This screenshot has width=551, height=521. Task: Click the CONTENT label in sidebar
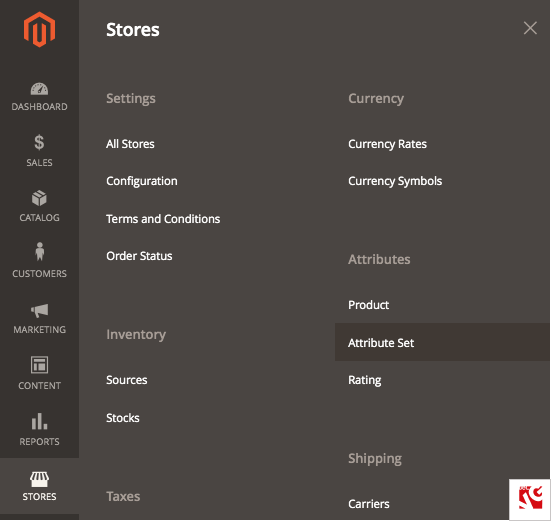(x=39, y=386)
